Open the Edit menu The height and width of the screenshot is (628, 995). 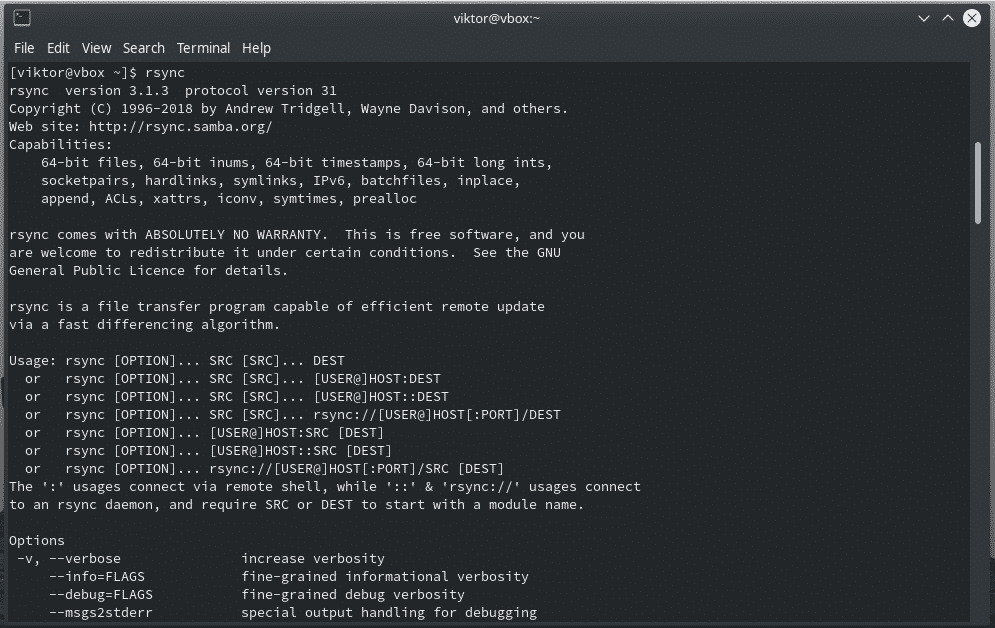point(58,48)
